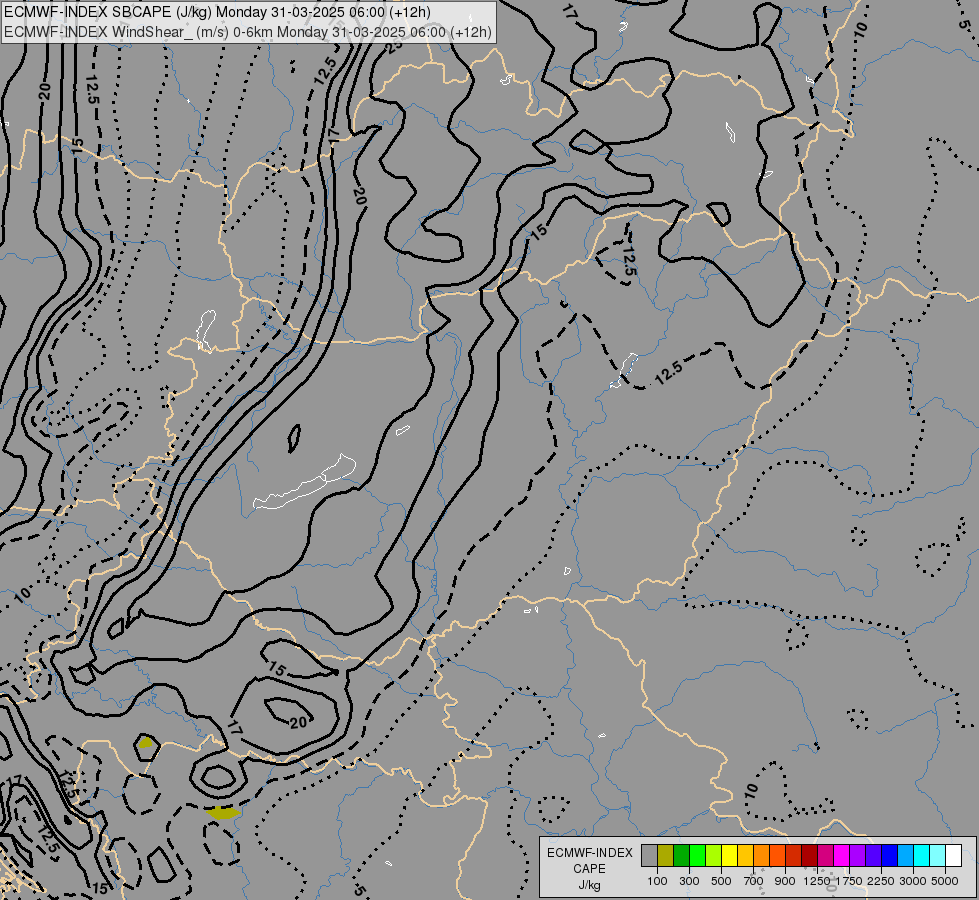The height and width of the screenshot is (900, 979).
Task: Click the CAPE label in the legend
Action: (589, 869)
